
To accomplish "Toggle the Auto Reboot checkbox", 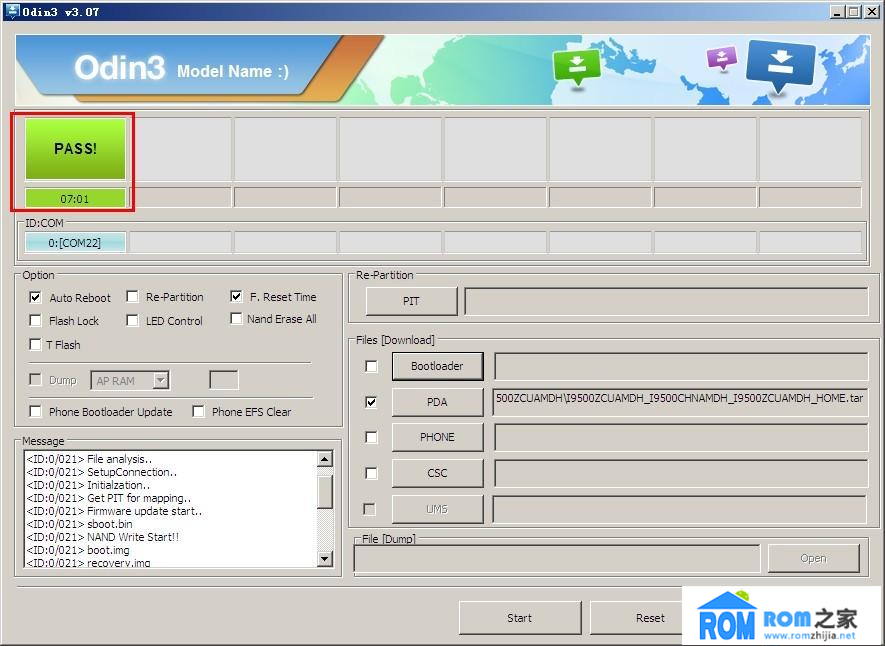I will (35, 297).
